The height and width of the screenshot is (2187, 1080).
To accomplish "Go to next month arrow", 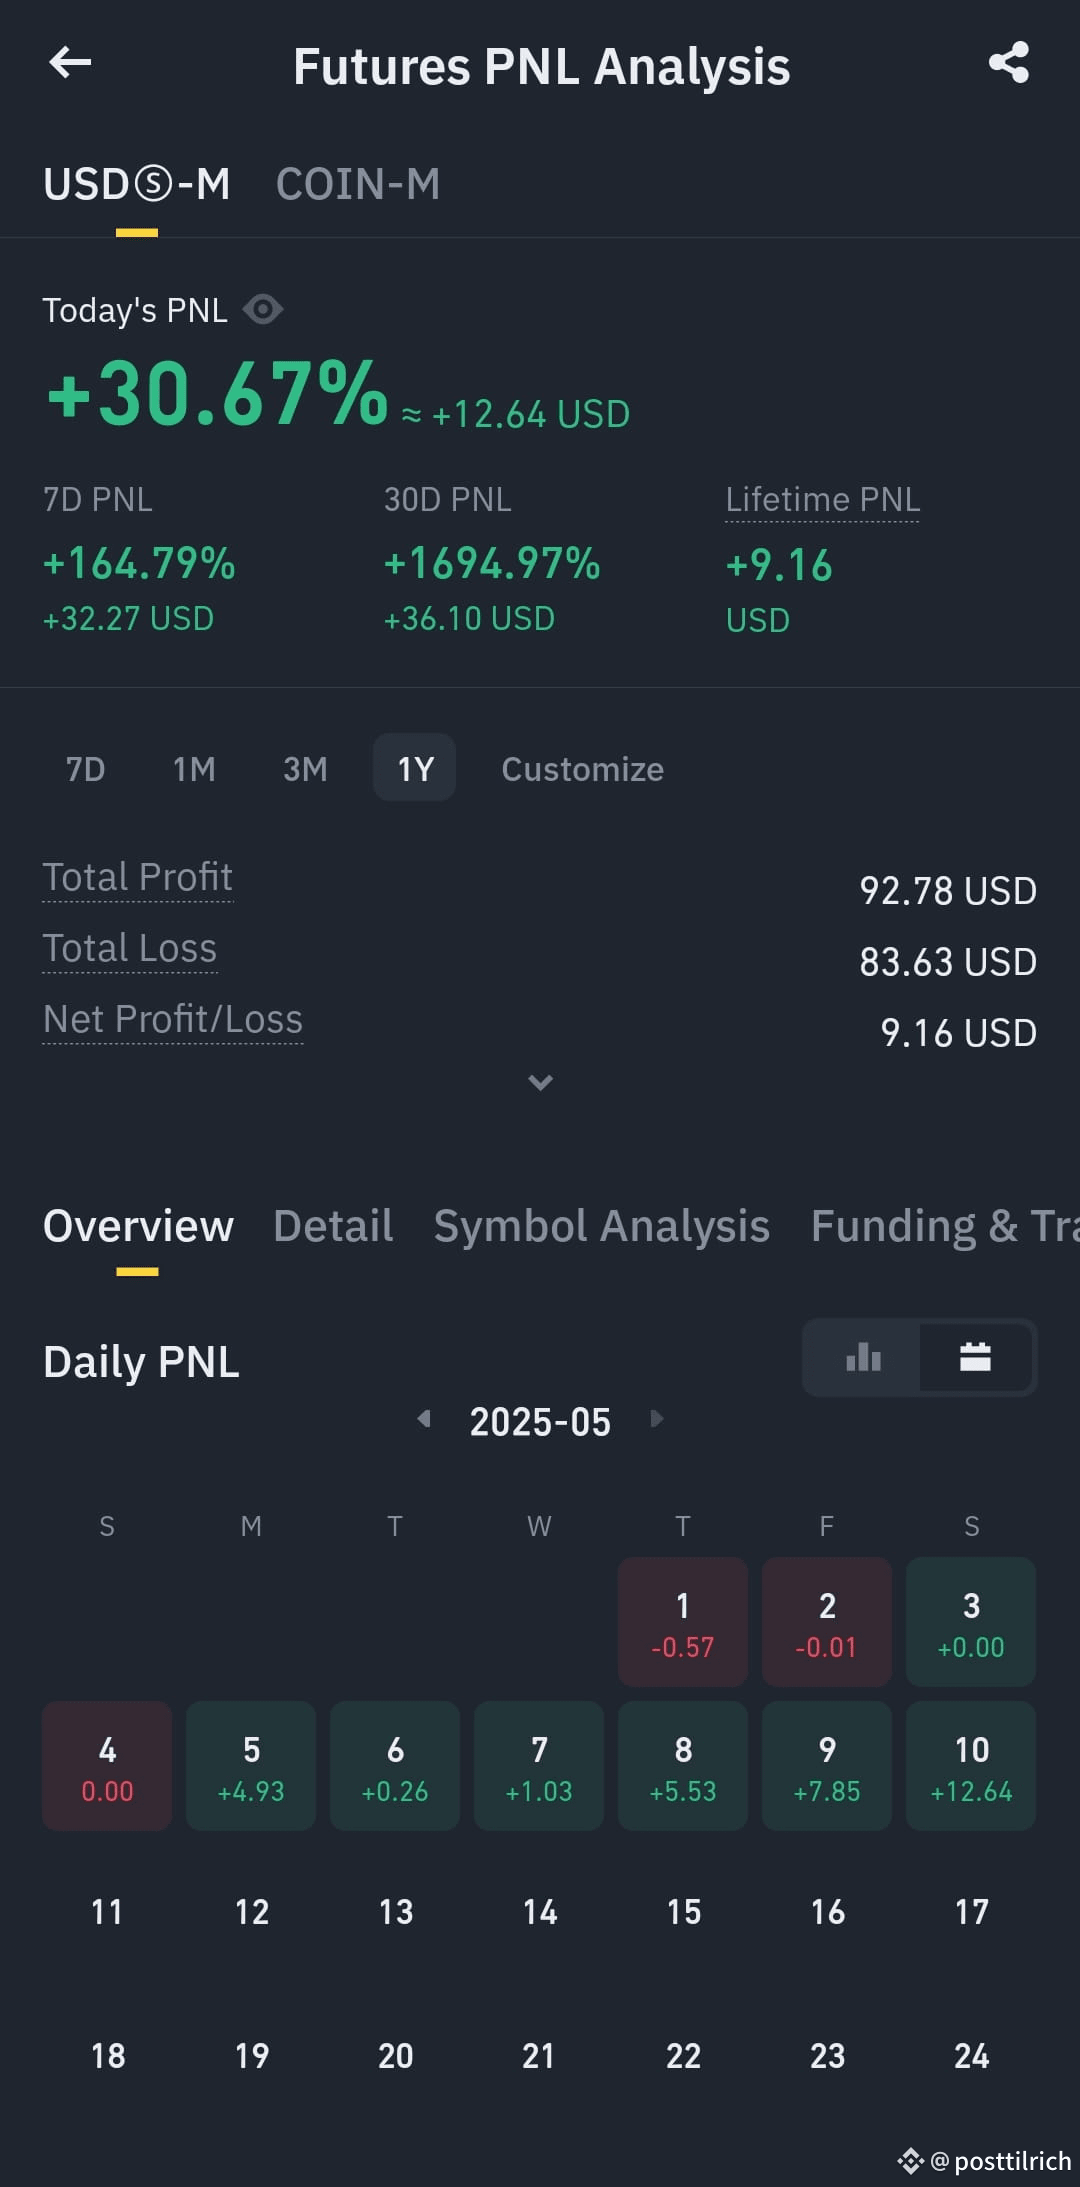I will [656, 1419].
